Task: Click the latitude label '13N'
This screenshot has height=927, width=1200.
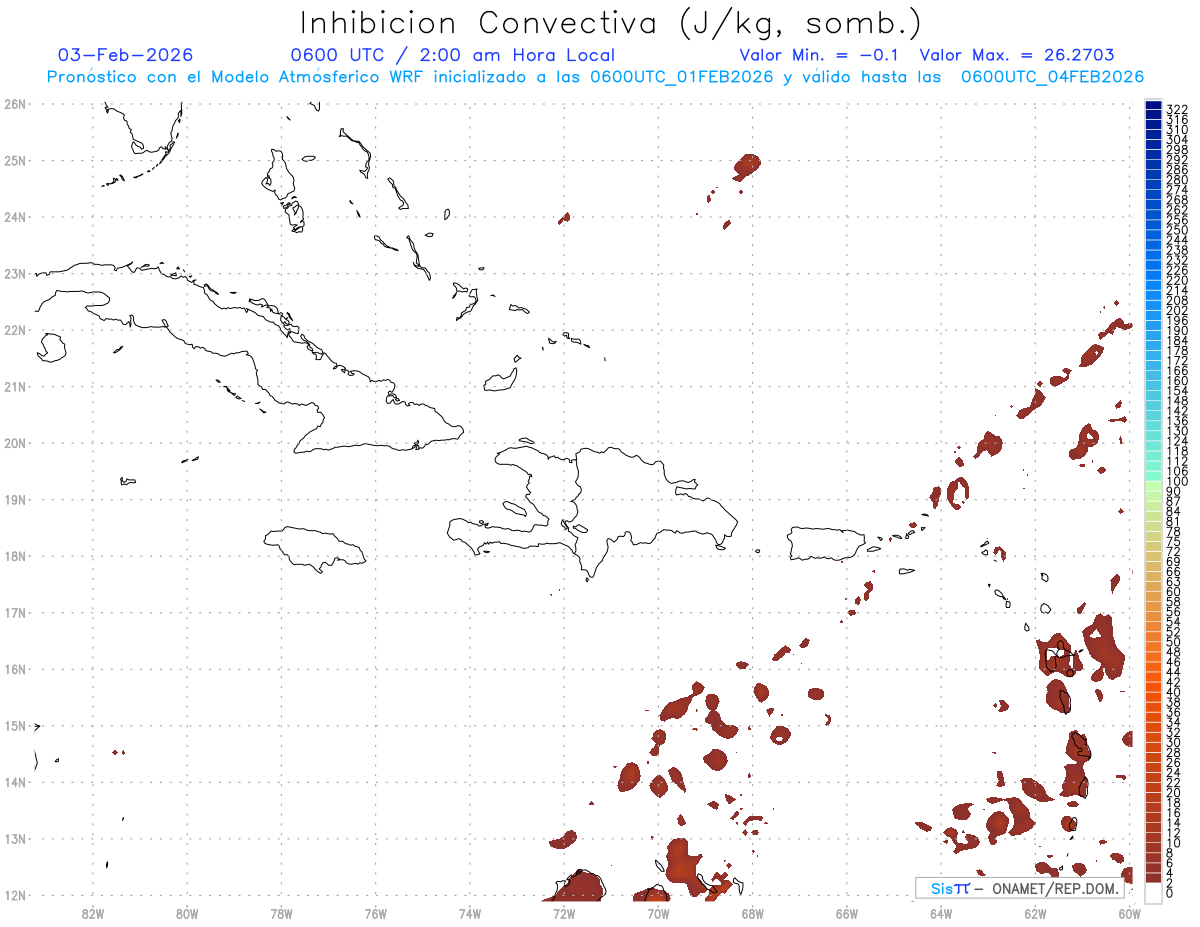Action: click(15, 838)
